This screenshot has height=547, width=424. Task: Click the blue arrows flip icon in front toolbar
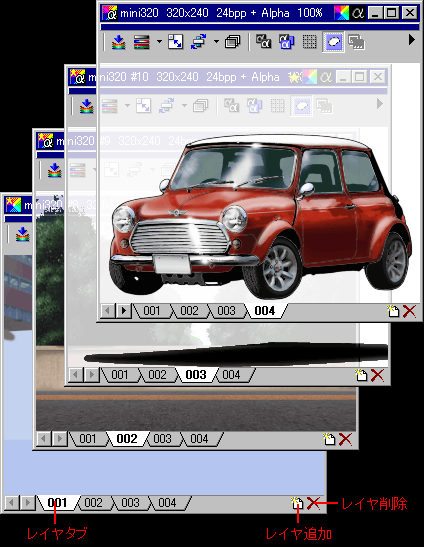199,42
